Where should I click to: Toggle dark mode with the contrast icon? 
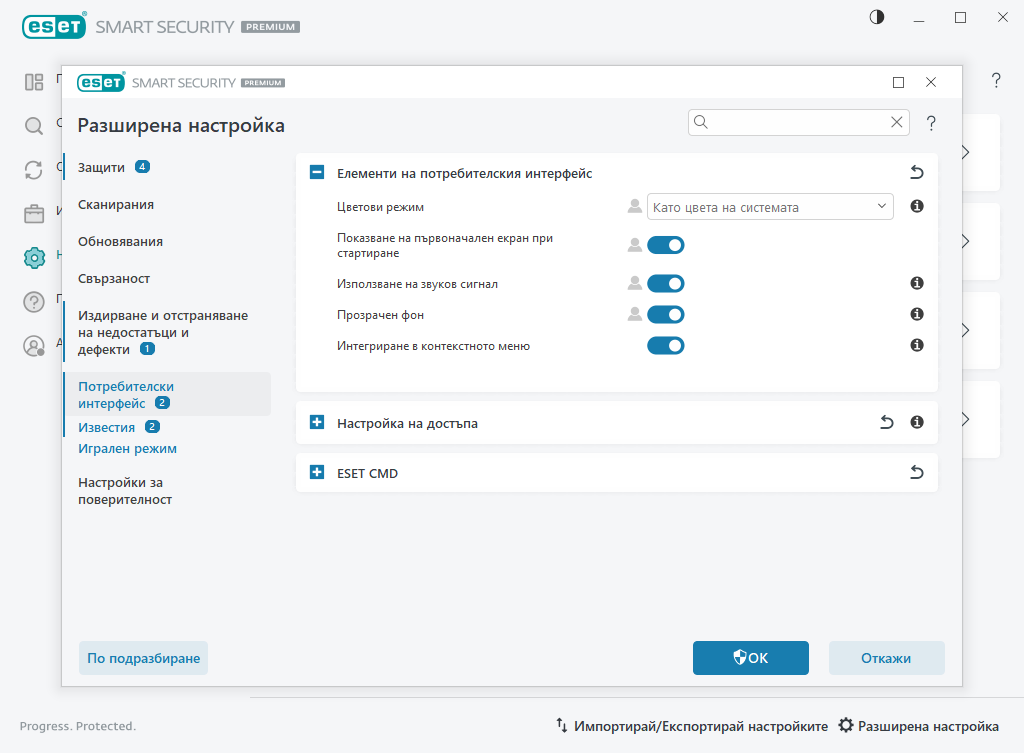click(876, 17)
